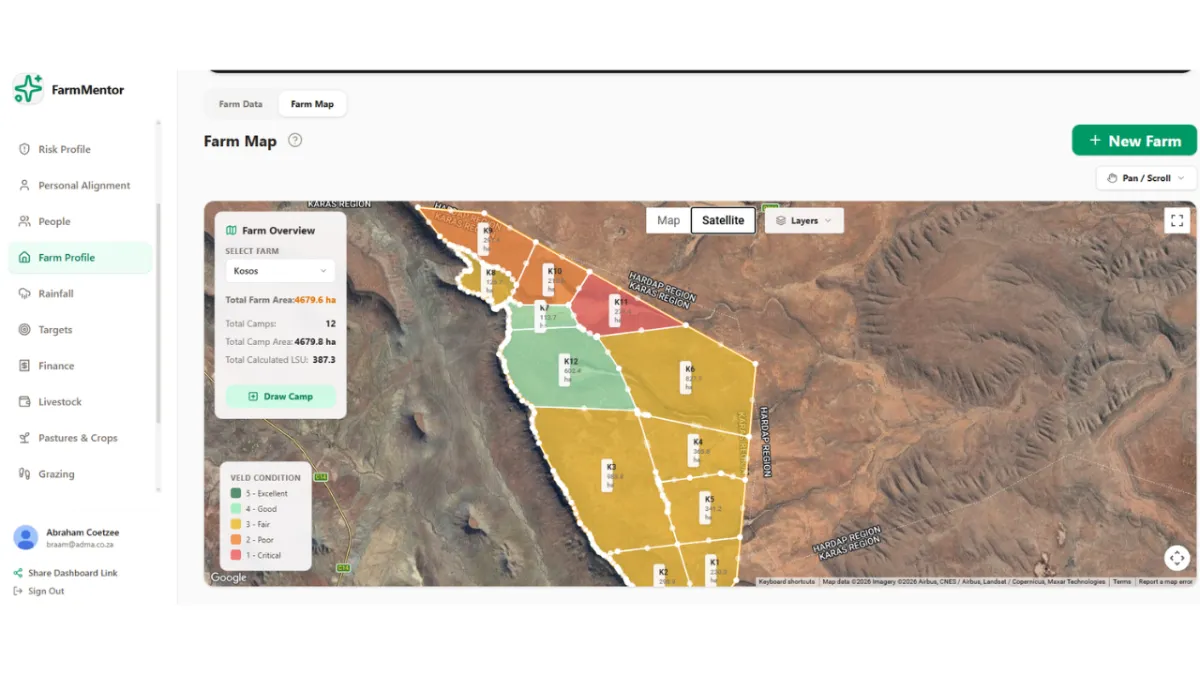Image resolution: width=1200 pixels, height=675 pixels.
Task: Click the Farm Overview map icon
Action: click(231, 230)
